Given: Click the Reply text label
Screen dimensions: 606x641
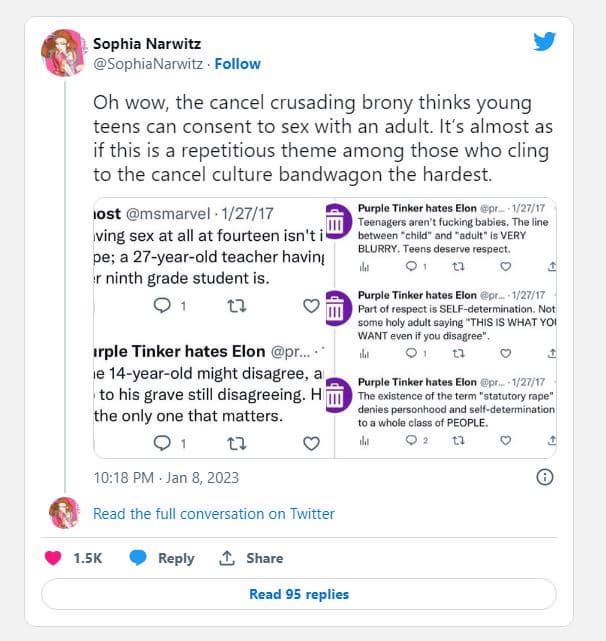Looking at the screenshot, I should point(176,558).
